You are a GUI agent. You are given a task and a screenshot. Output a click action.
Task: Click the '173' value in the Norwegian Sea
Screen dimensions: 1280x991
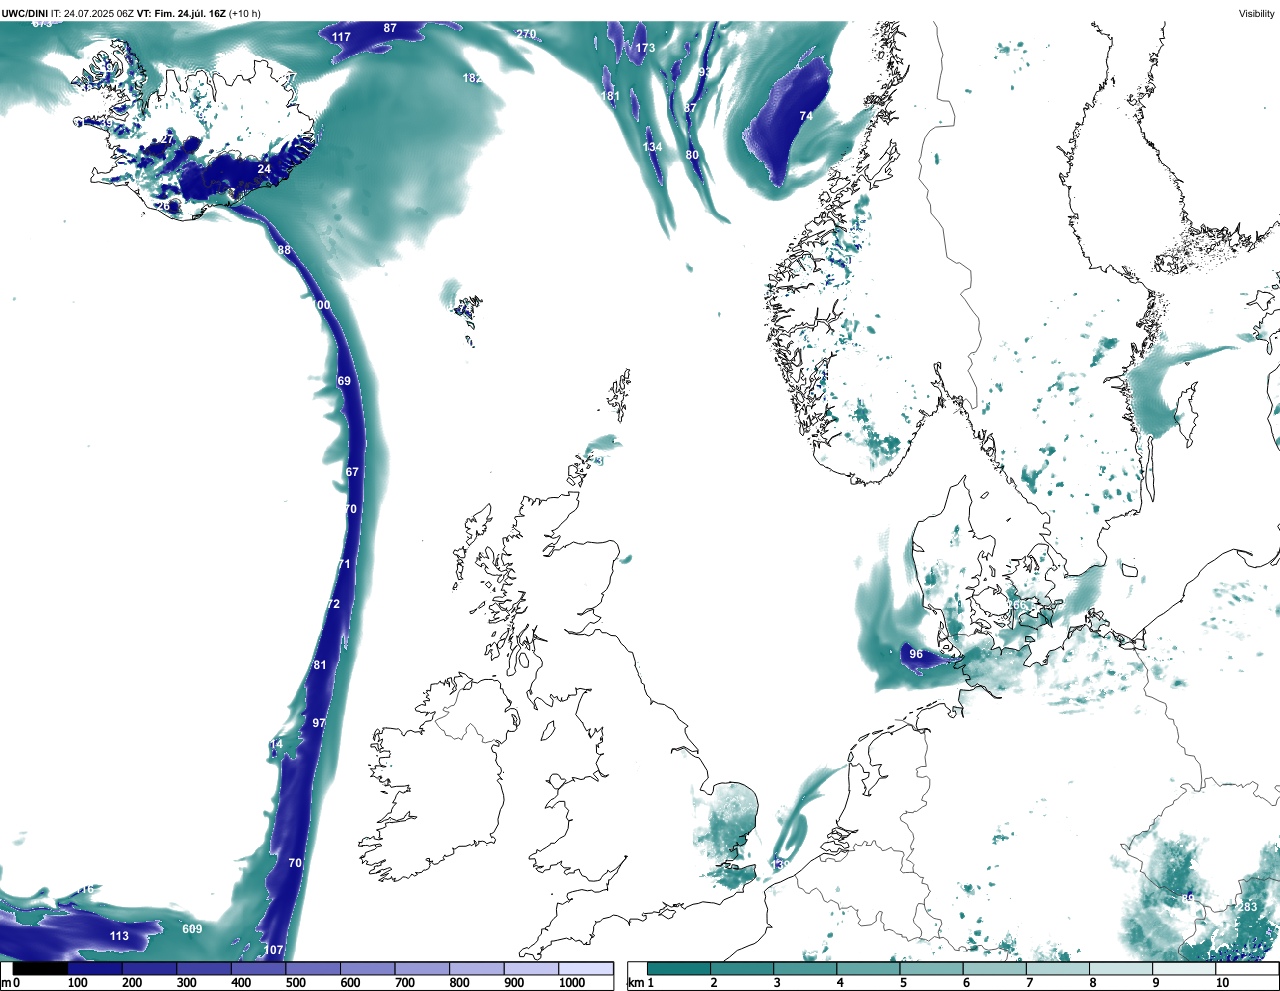coord(645,48)
